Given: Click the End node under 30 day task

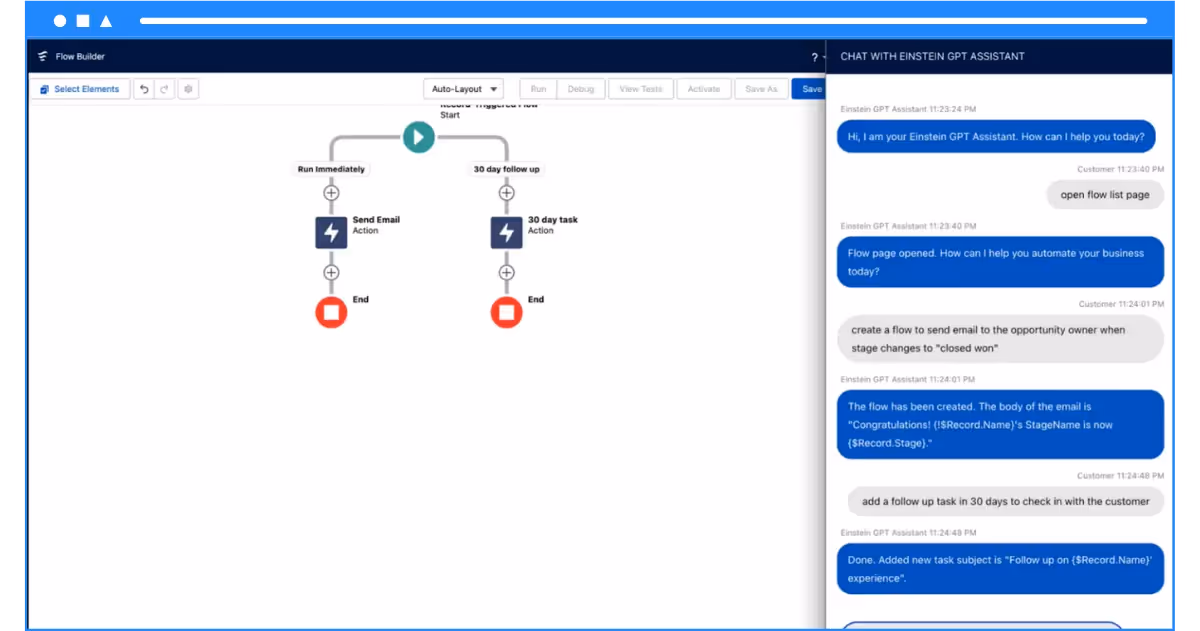Looking at the screenshot, I should [506, 313].
